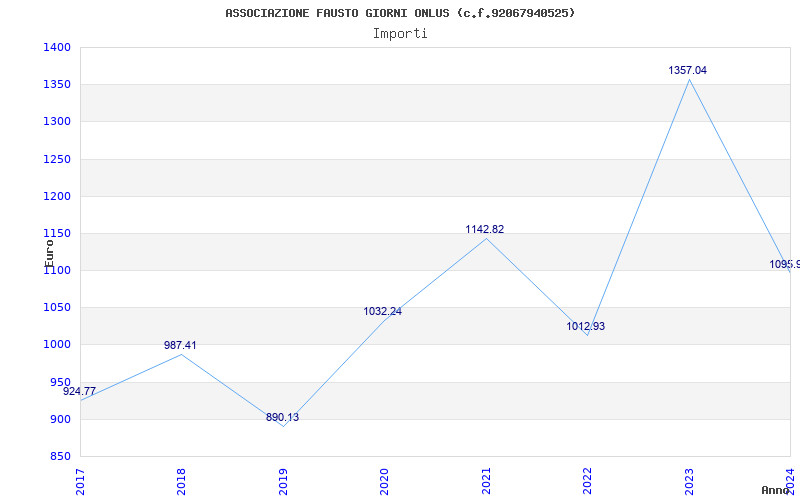Click the Importi subtitle

coord(400,34)
